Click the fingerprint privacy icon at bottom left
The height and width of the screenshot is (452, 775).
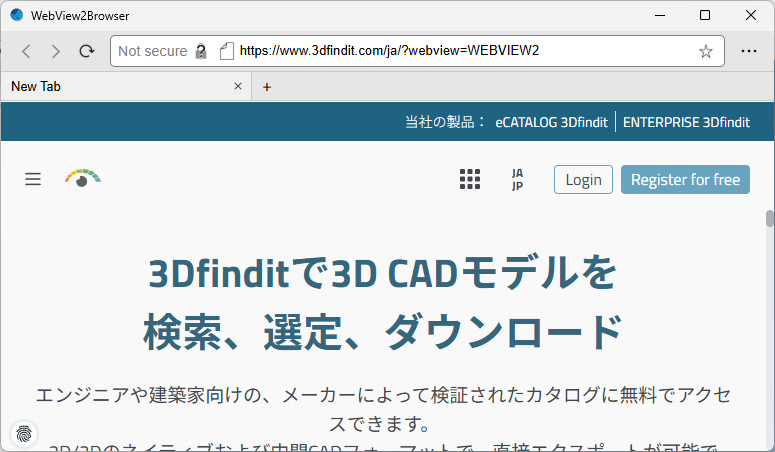pyautogui.click(x=24, y=433)
